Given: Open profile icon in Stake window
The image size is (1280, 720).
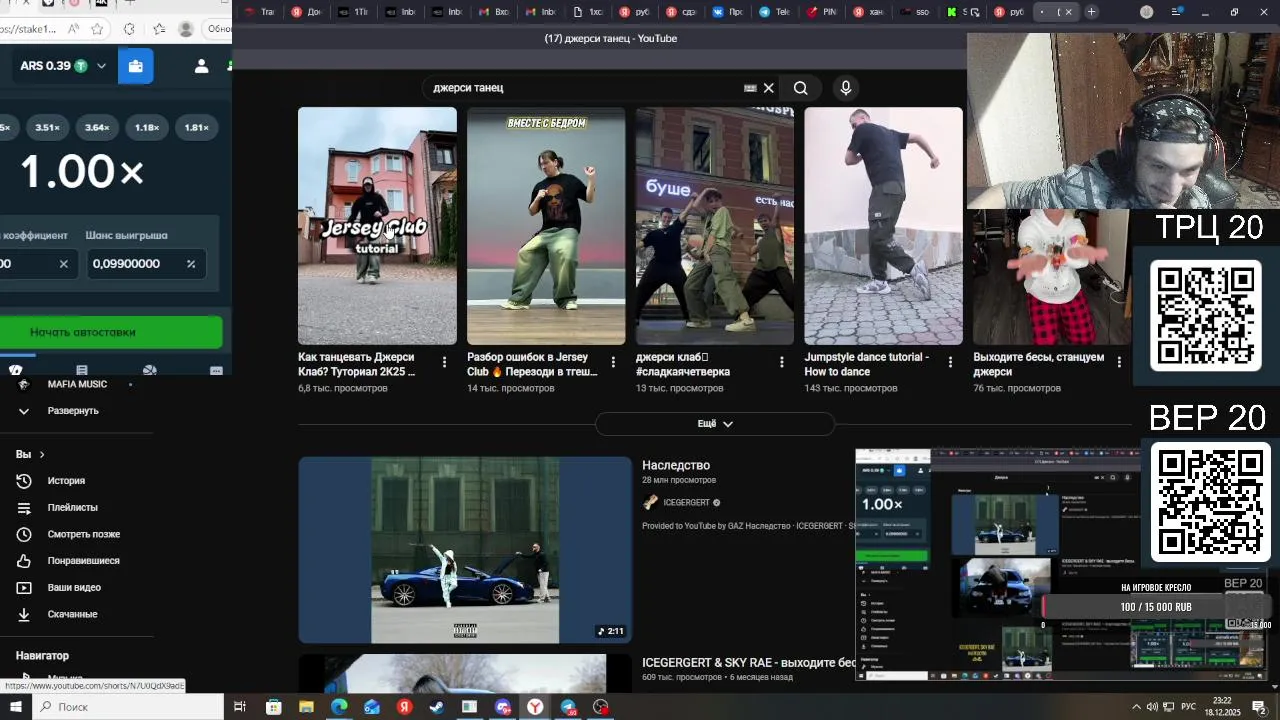Looking at the screenshot, I should (x=201, y=66).
